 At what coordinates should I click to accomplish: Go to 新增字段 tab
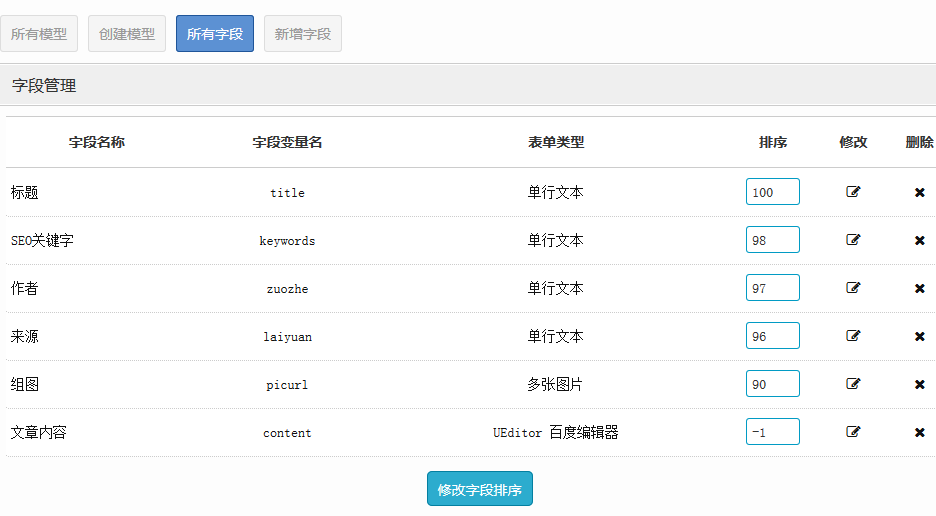[303, 34]
